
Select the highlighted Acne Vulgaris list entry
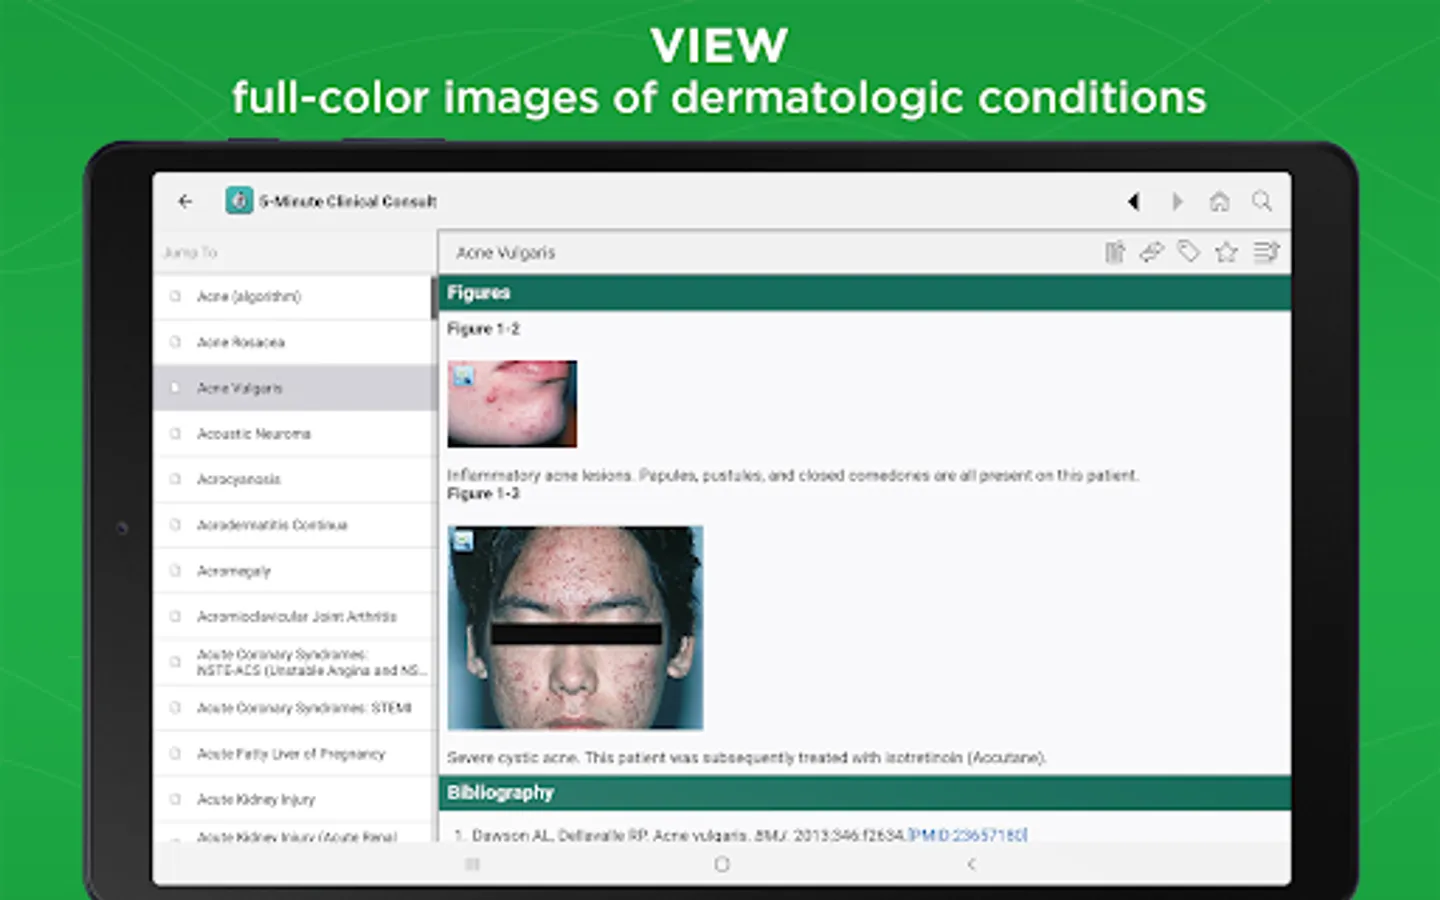point(295,388)
